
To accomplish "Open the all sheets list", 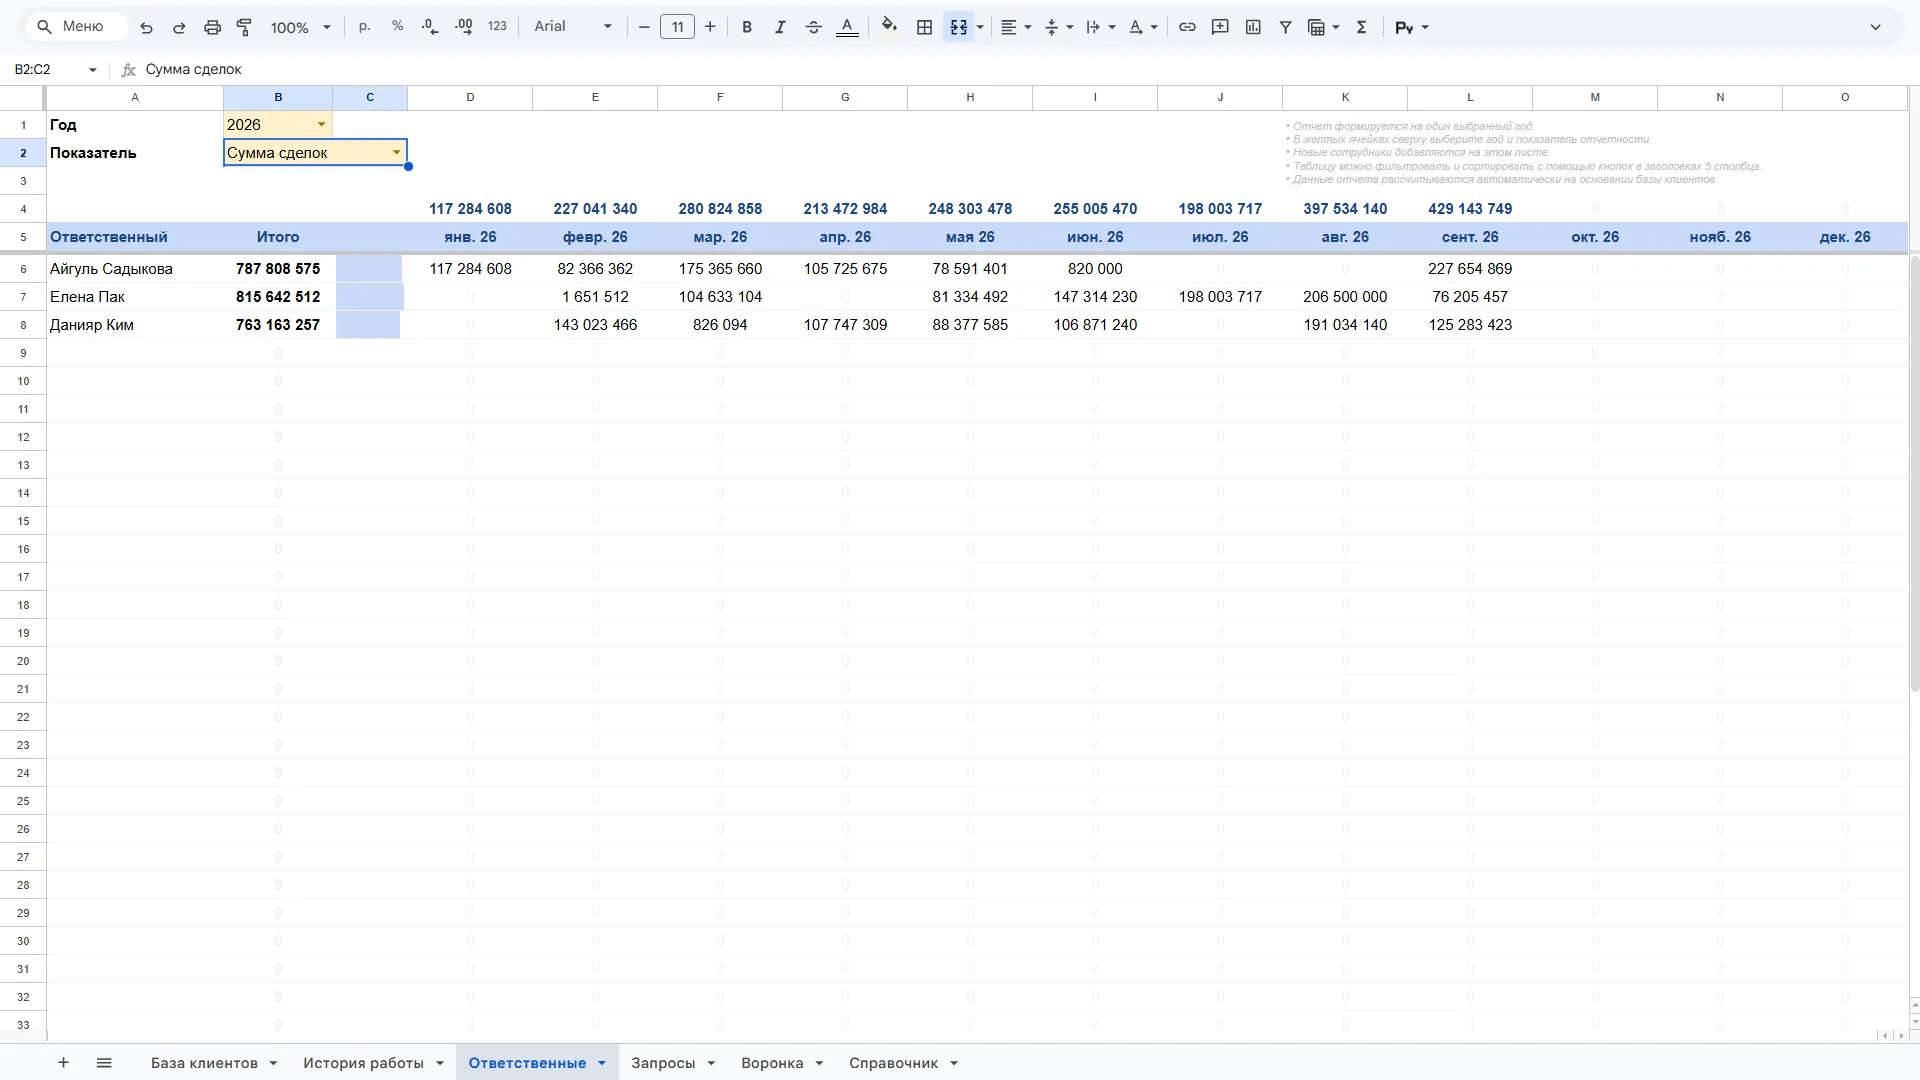I will coord(104,1062).
